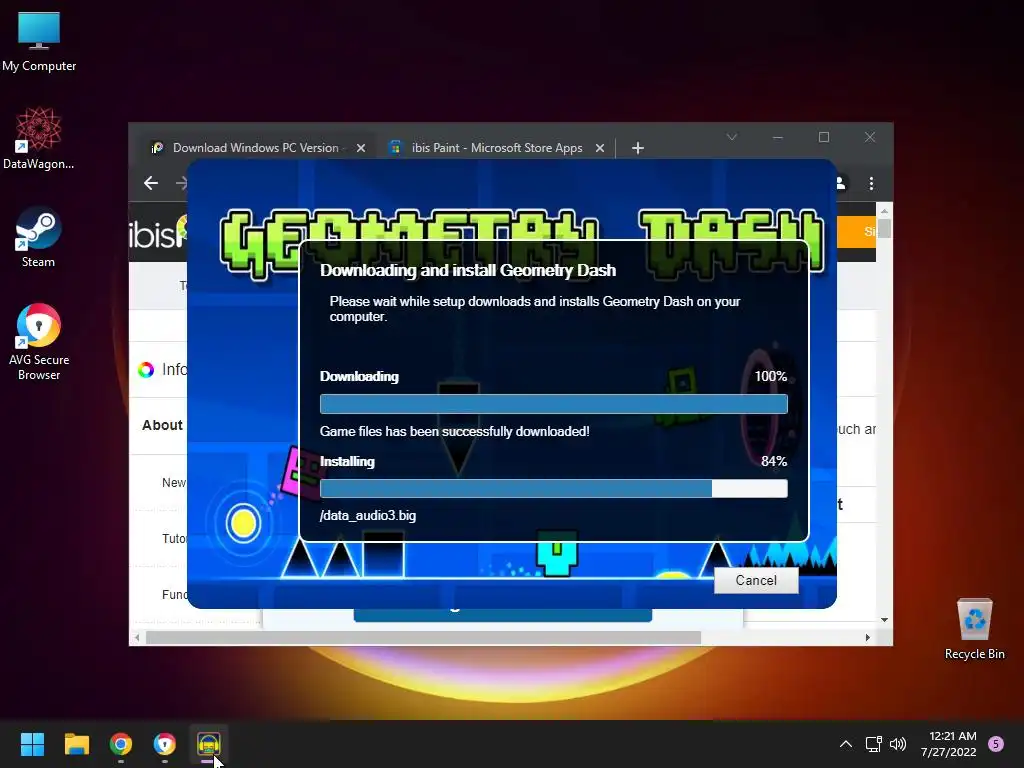Viewport: 1024px width, 768px height.
Task: Open My Computer desktop icon
Action: click(39, 42)
